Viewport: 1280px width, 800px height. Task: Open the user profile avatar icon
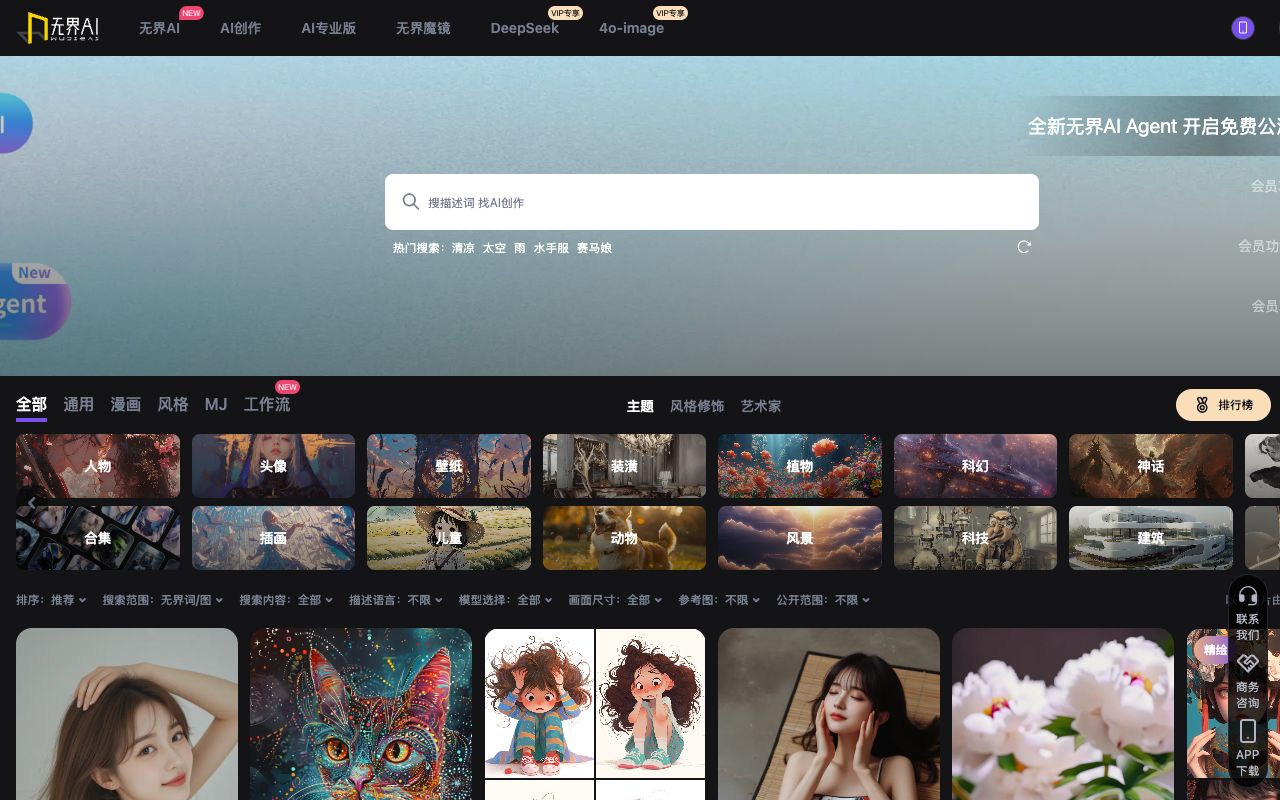tap(1242, 28)
